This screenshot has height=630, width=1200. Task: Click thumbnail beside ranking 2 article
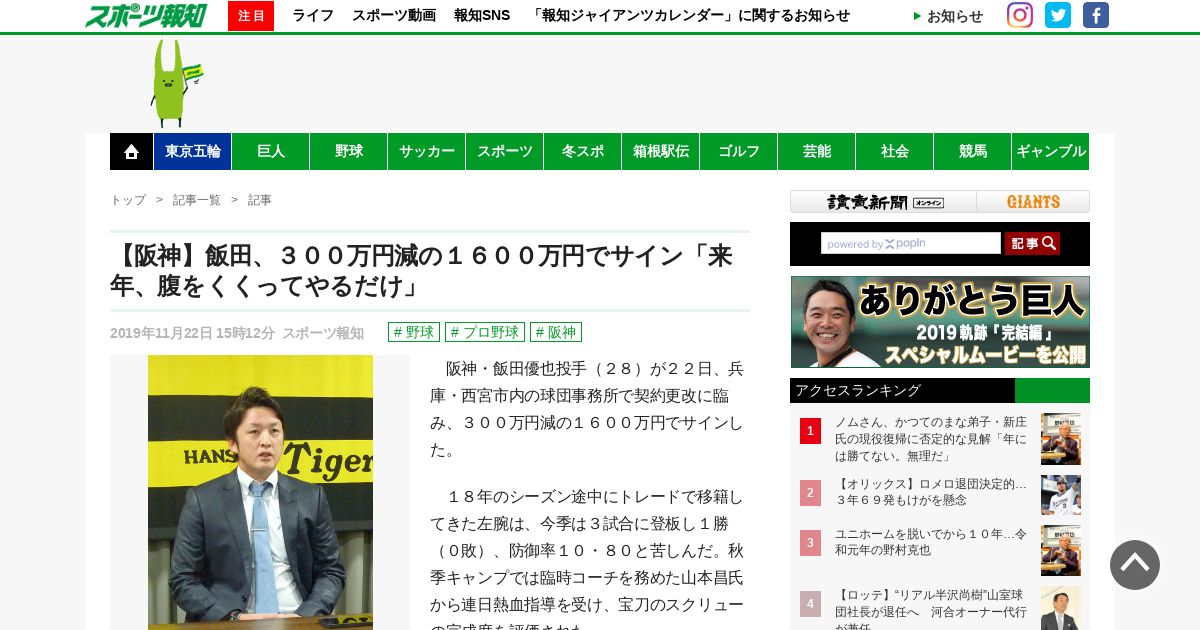(1061, 495)
